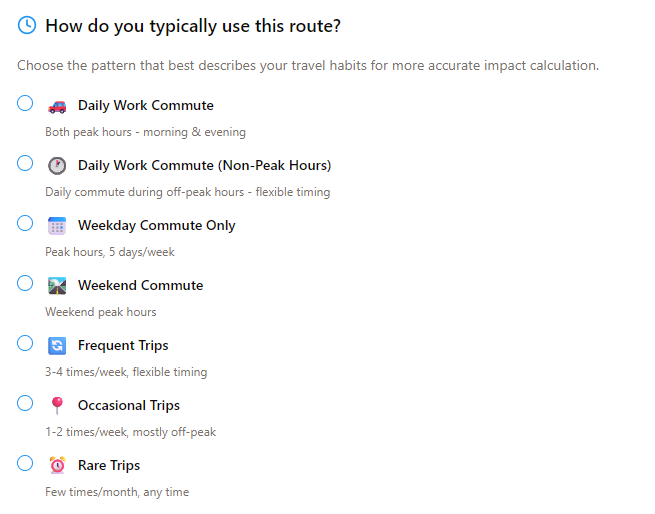Image resolution: width=655 pixels, height=514 pixels.
Task: Click the calendar icon for Weekday Commute Only
Action: 57,226
